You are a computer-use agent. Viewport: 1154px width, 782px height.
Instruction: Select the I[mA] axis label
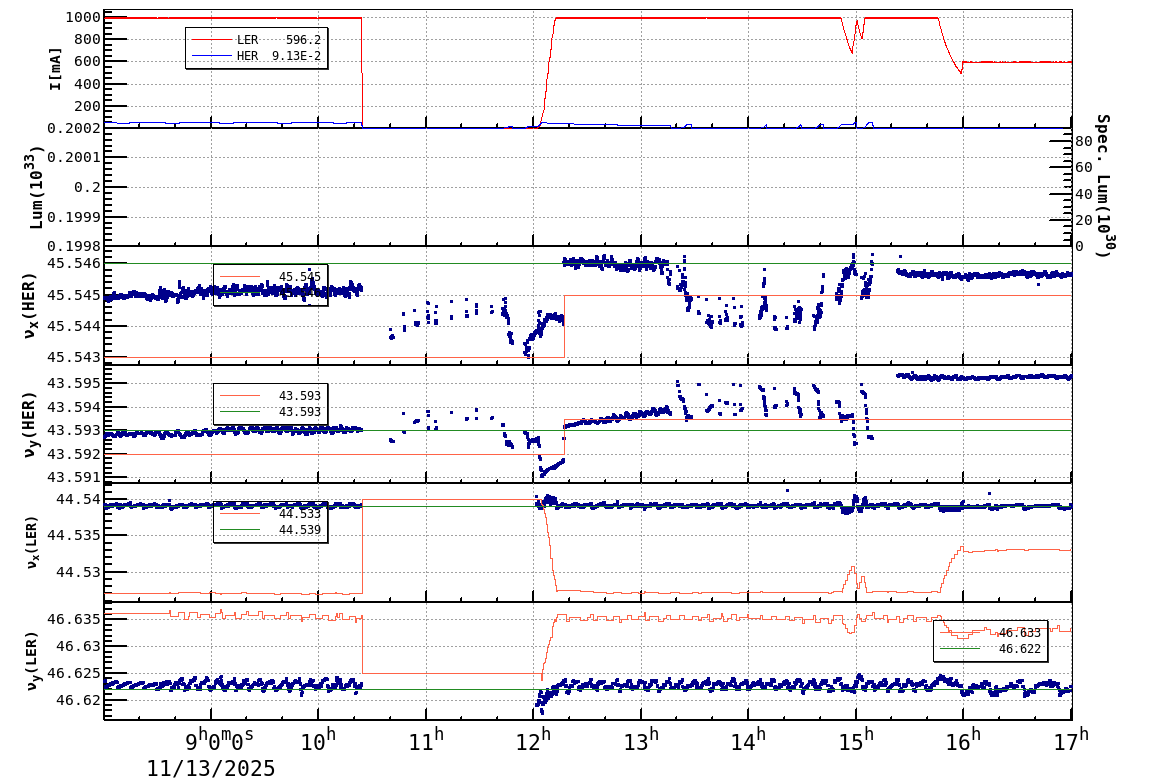55,69
